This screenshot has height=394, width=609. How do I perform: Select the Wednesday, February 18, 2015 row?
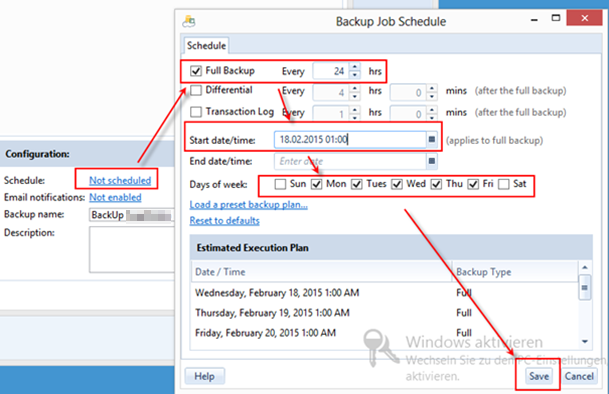(x=385, y=293)
